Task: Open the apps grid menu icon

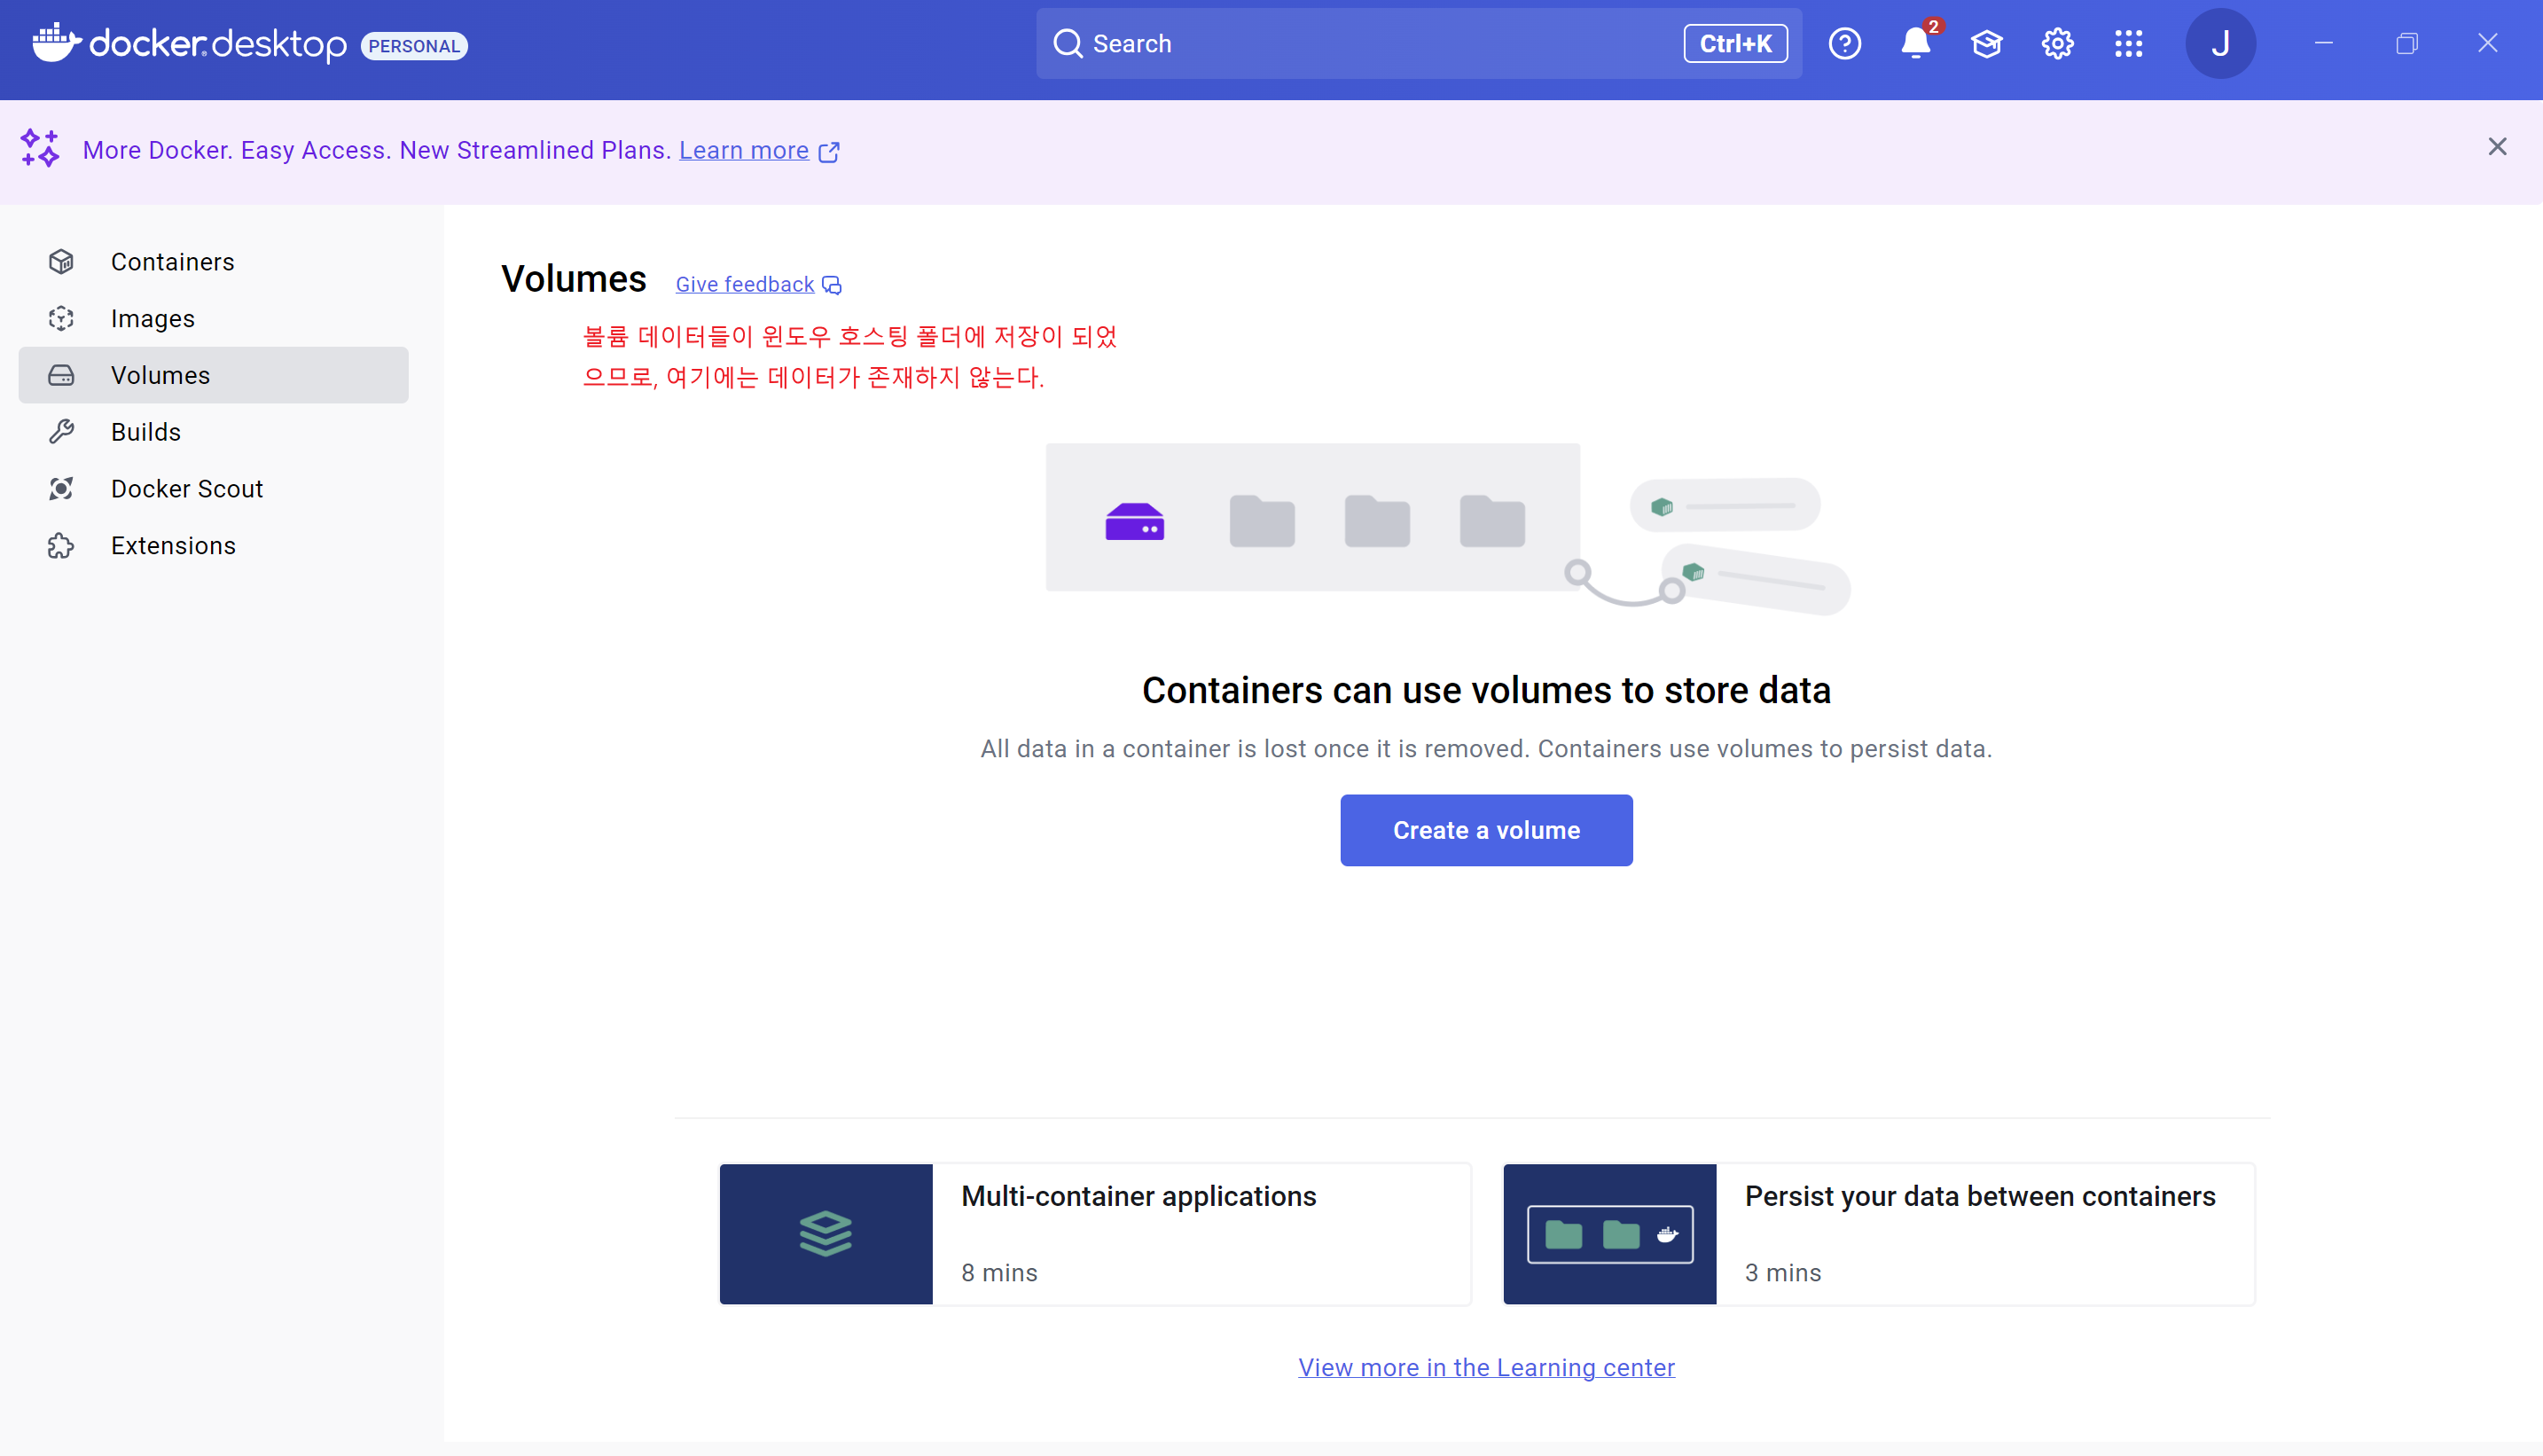Action: pos(2128,44)
